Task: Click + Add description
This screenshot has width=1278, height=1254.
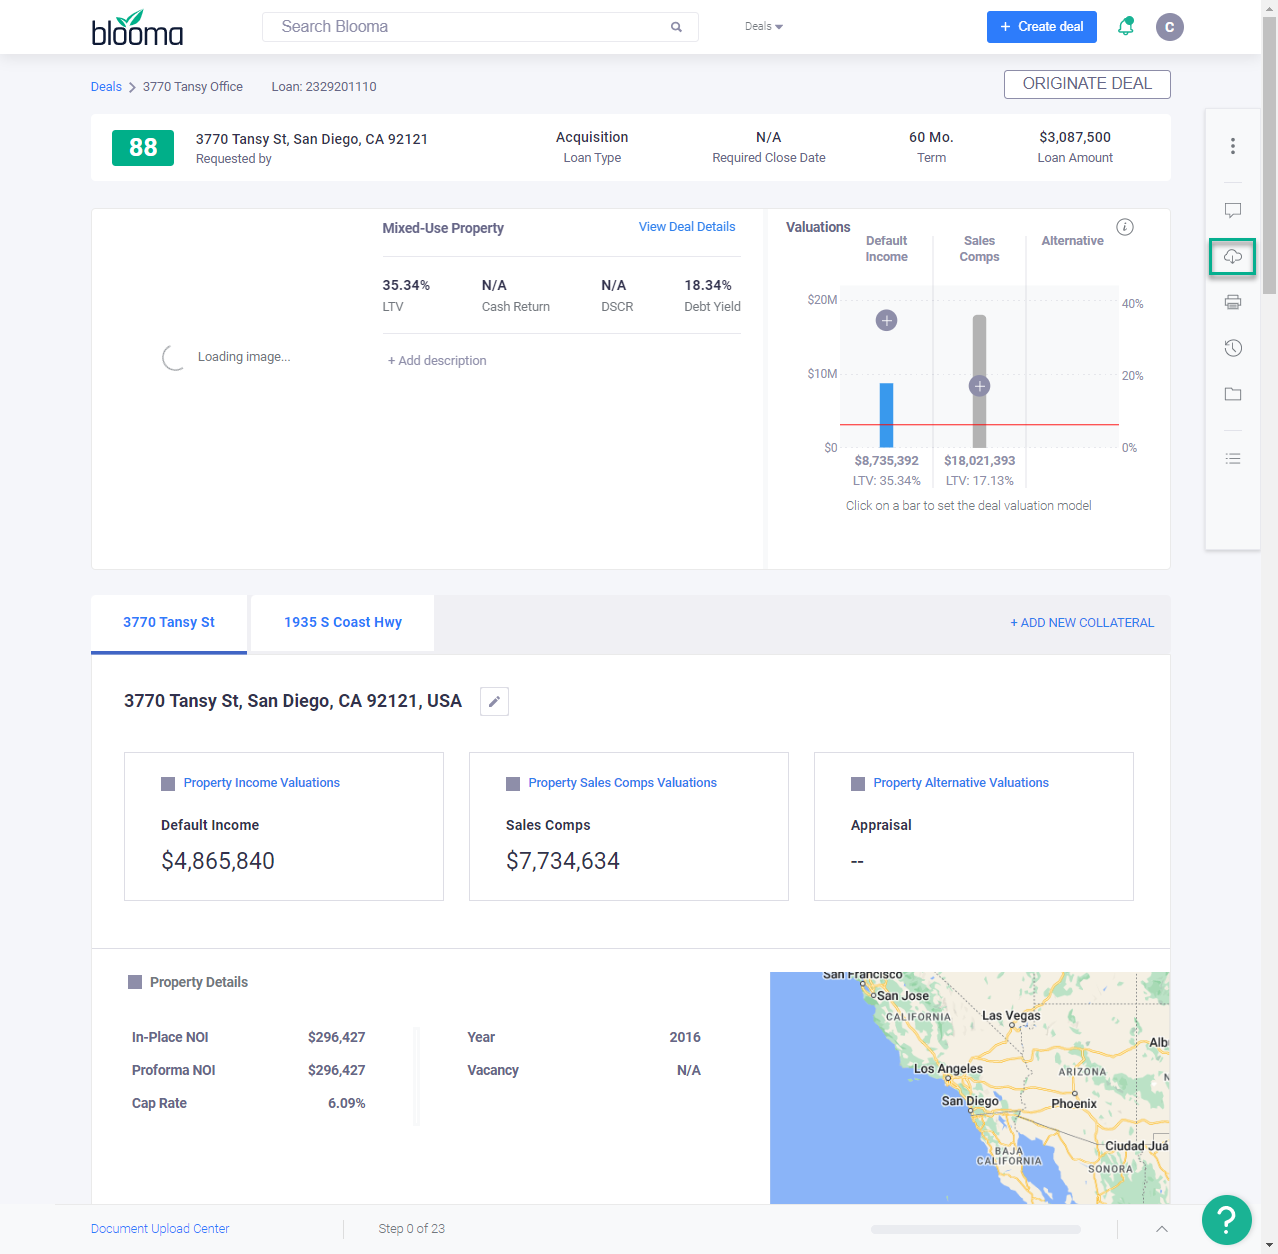Action: [437, 361]
